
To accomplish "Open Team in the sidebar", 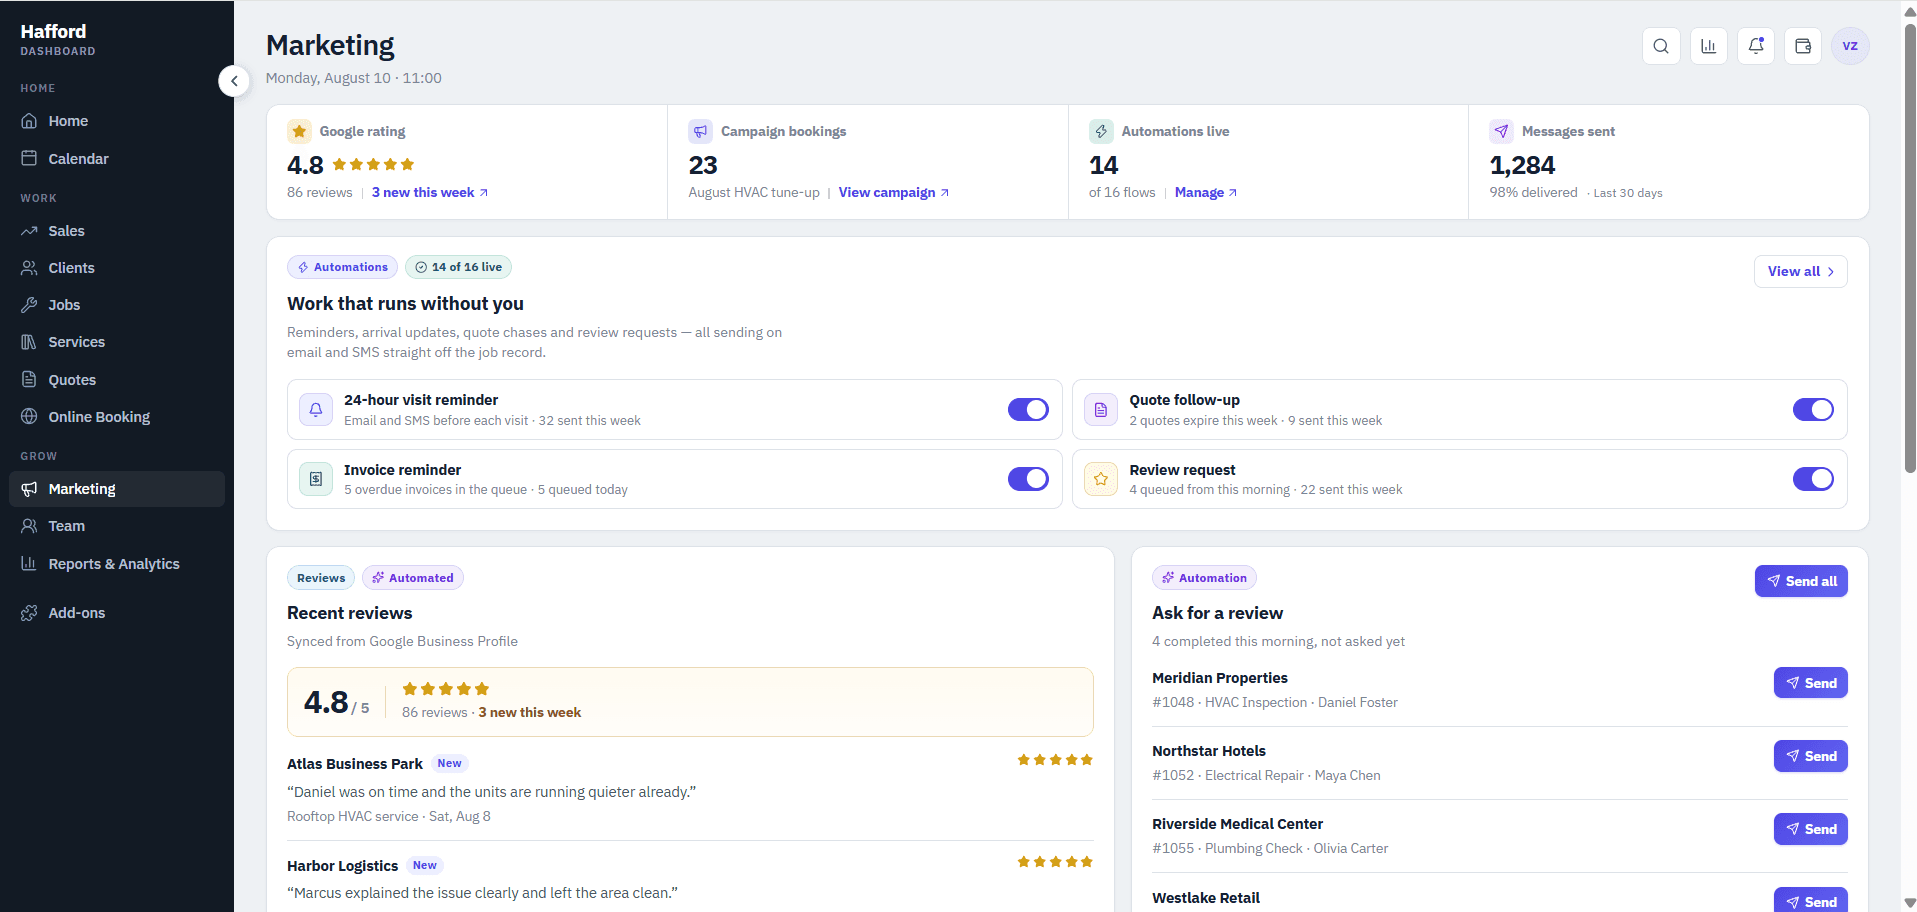I will (117, 526).
